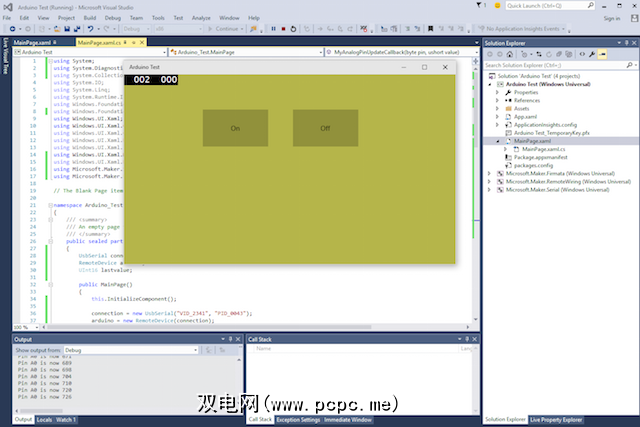Switch to the Immediate Window tab
The image size is (640, 427).
point(349,419)
